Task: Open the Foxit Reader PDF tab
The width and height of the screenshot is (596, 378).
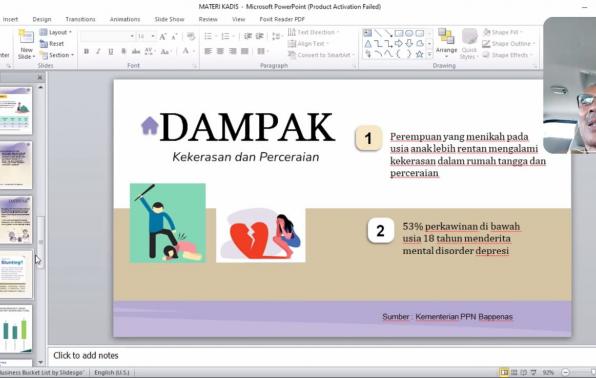Action: coord(282,19)
